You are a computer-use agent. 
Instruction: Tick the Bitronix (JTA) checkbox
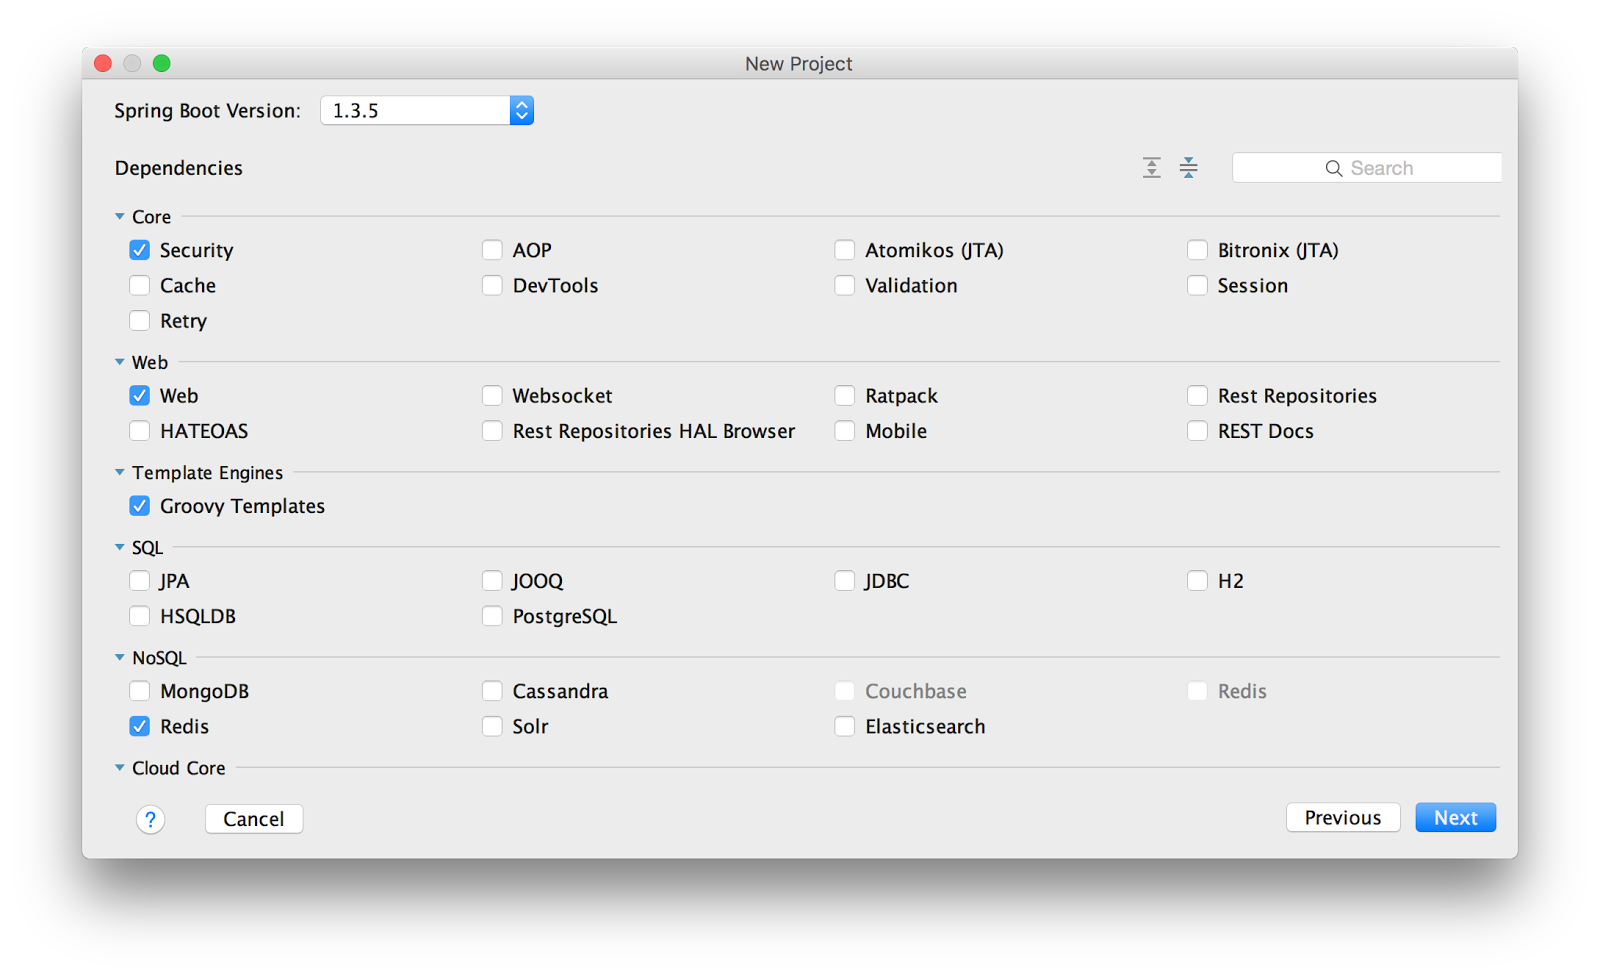point(1197,250)
